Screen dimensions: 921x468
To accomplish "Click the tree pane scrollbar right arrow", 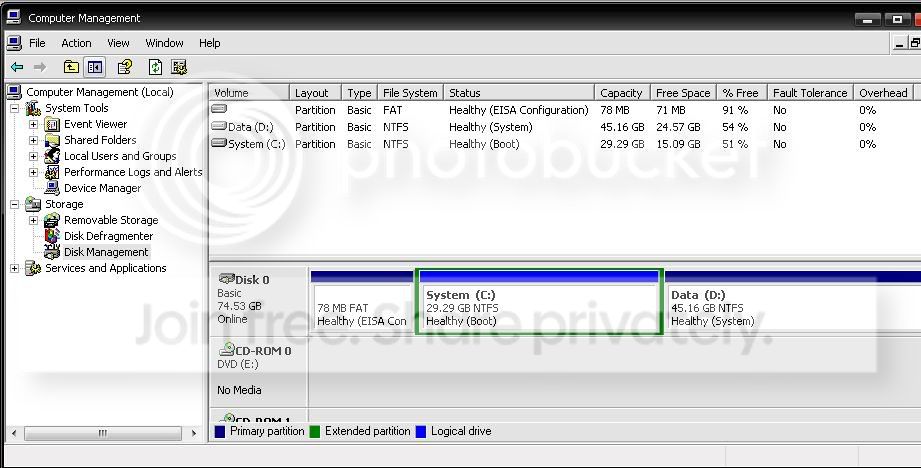I will (194, 433).
